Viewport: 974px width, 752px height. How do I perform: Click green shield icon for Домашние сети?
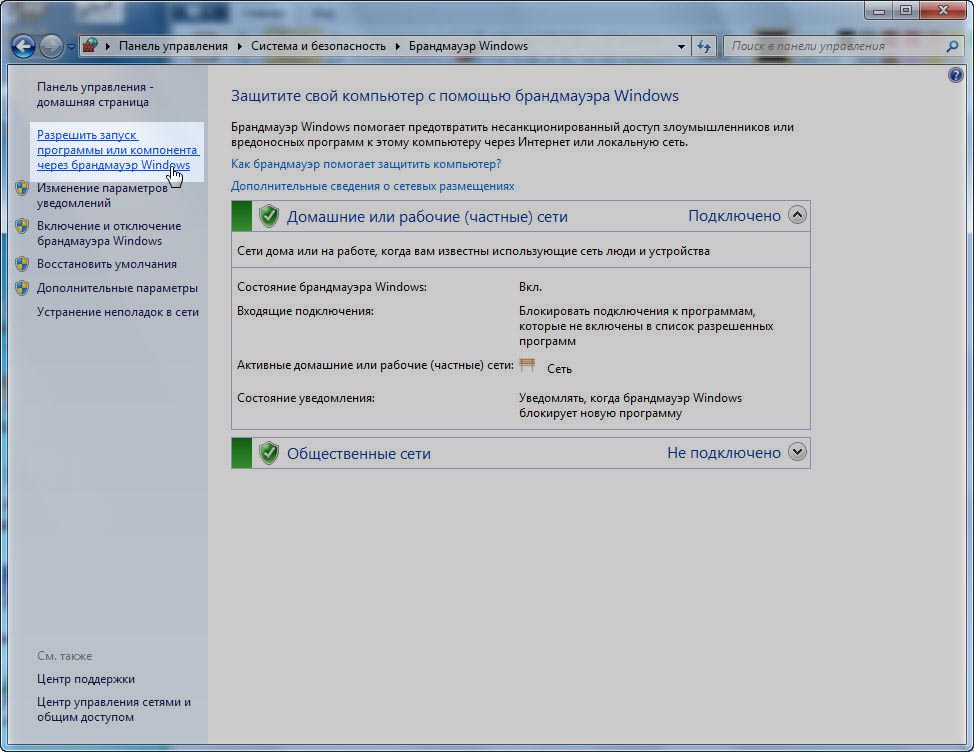(x=268, y=216)
